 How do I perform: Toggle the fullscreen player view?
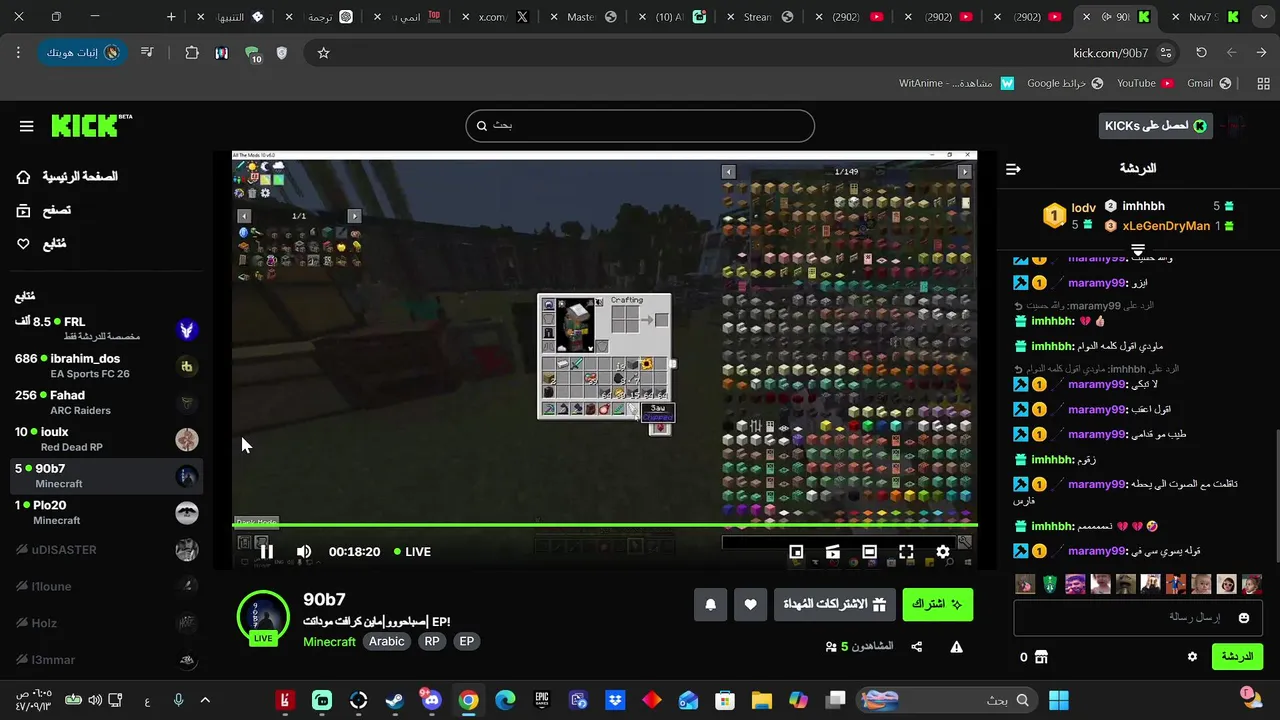[906, 551]
